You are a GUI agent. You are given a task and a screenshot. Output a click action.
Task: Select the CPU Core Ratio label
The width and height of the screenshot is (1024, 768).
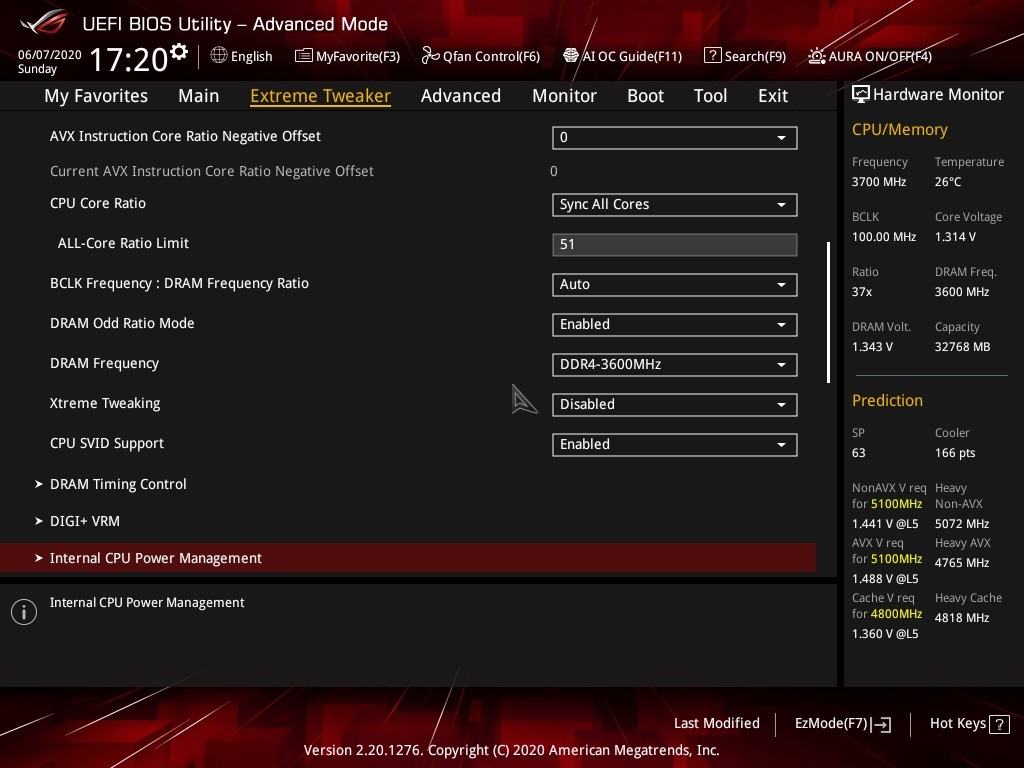(98, 203)
